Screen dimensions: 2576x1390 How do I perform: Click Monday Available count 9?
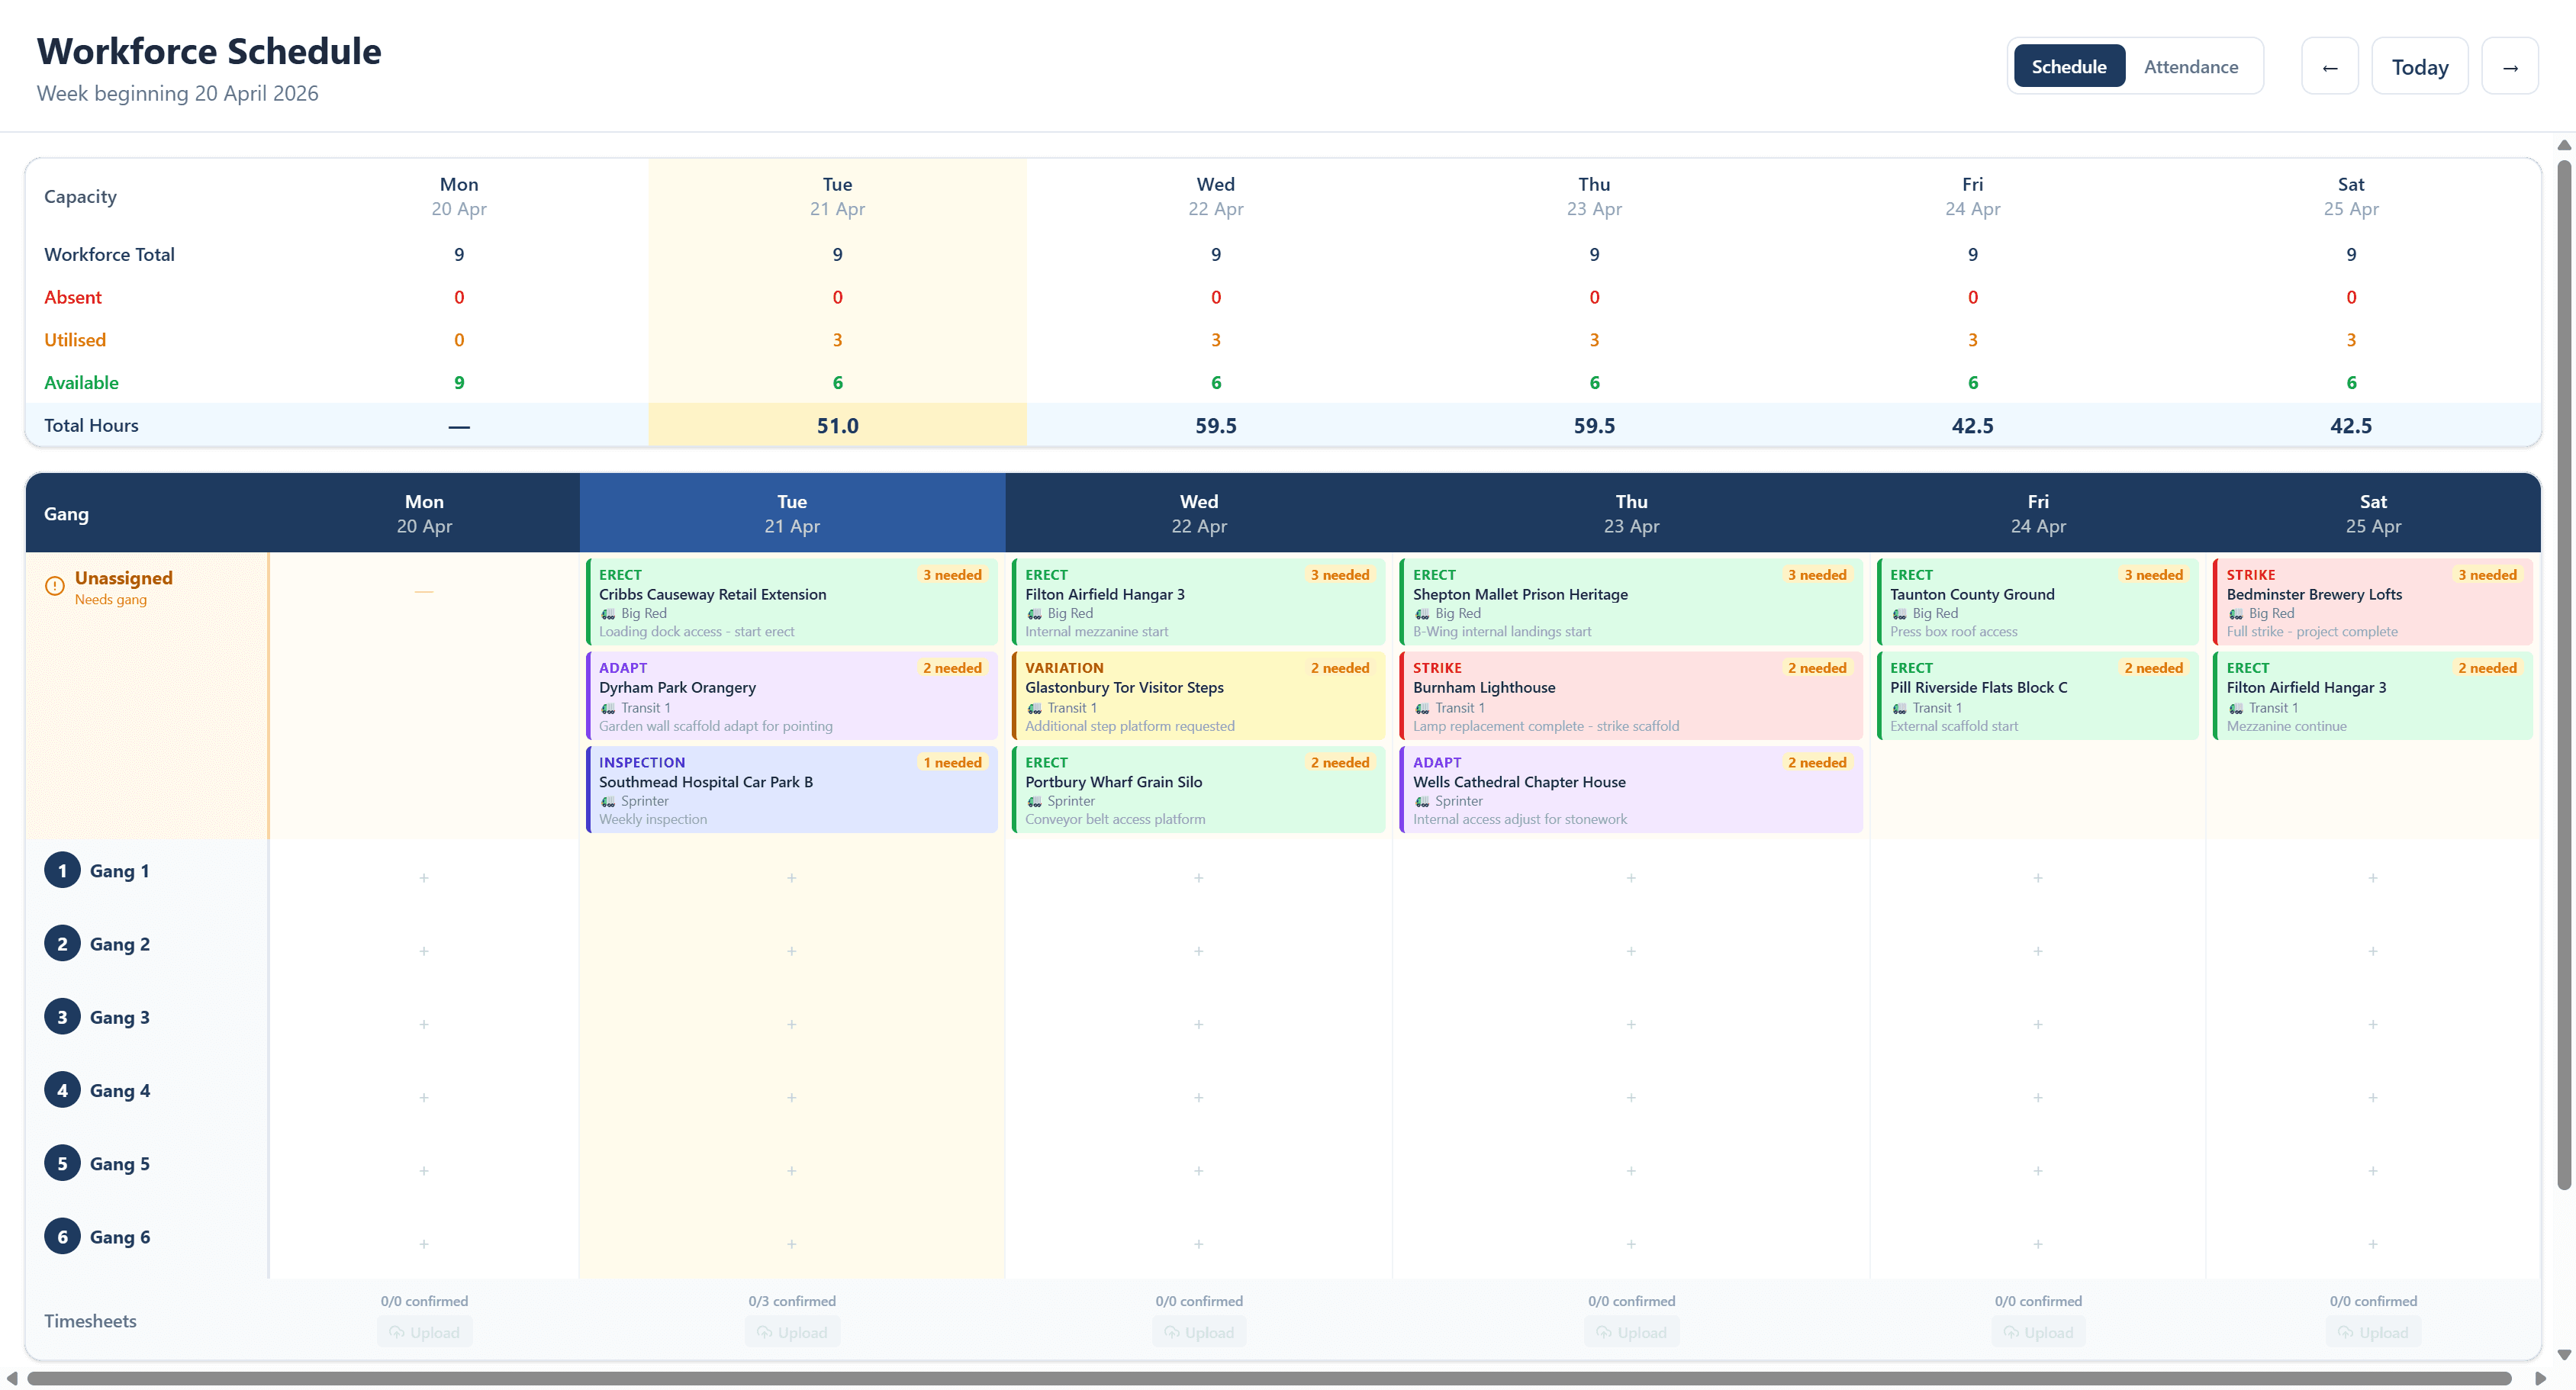click(459, 382)
